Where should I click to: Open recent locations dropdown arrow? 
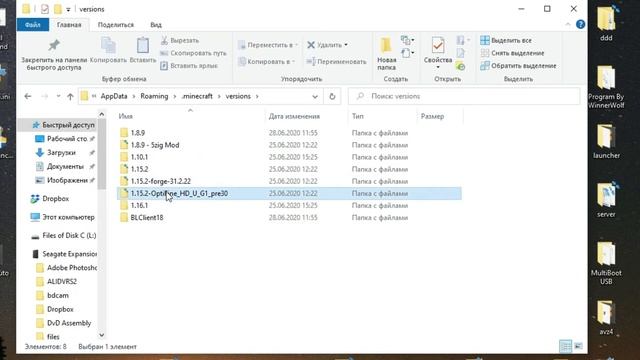(x=58, y=96)
